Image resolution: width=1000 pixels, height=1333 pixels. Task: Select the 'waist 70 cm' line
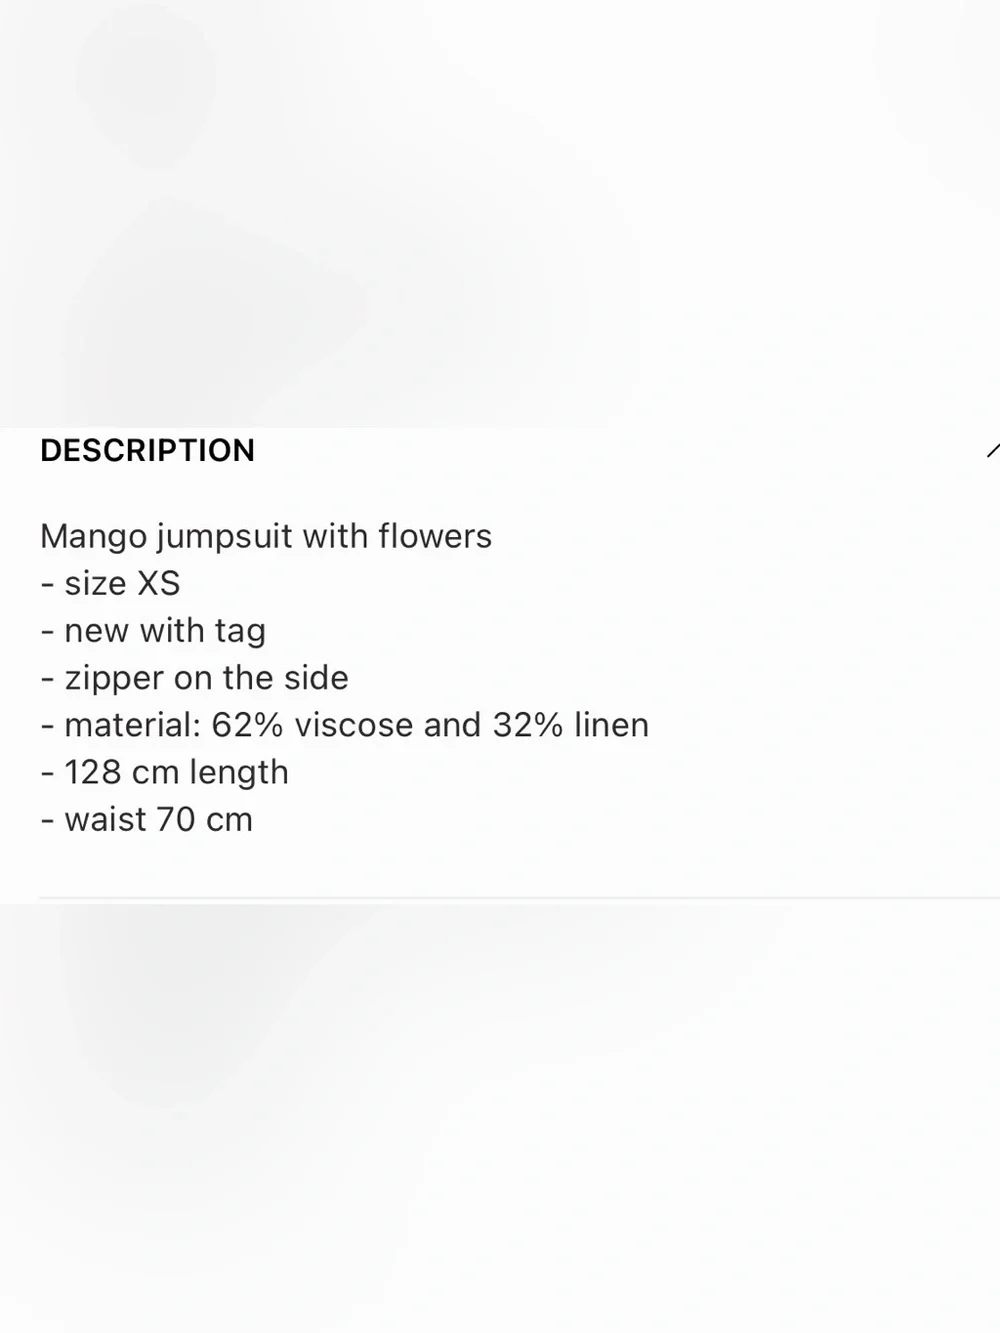point(146,820)
